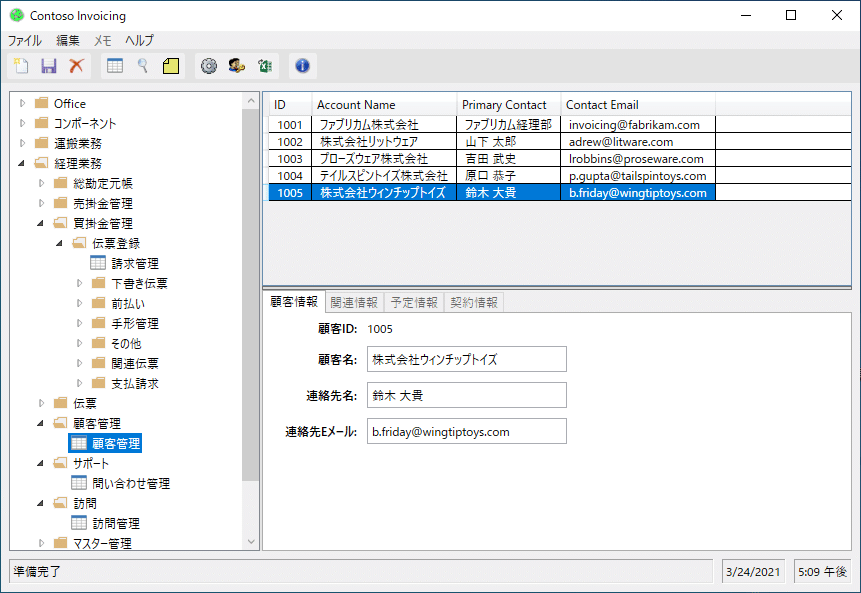Viewport: 861px width, 593px height.
Task: Click the Office folder icon
Action: (41, 103)
